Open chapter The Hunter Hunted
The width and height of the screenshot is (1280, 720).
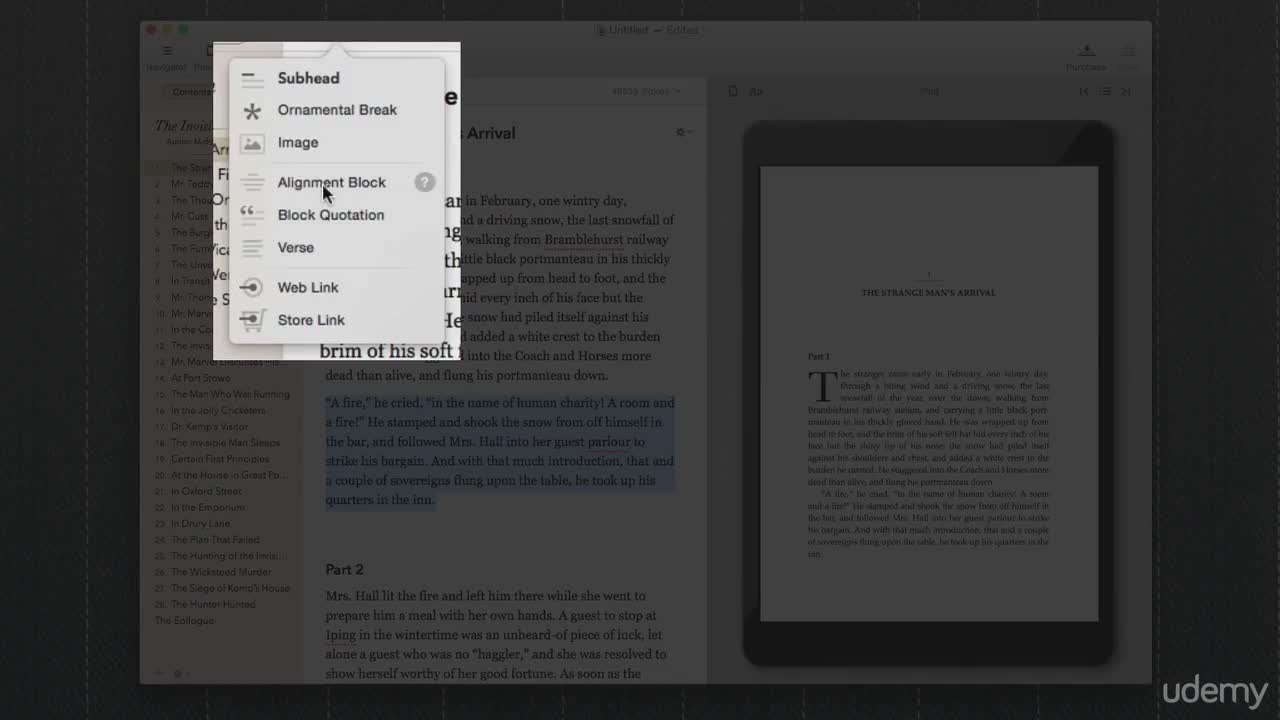[213, 604]
